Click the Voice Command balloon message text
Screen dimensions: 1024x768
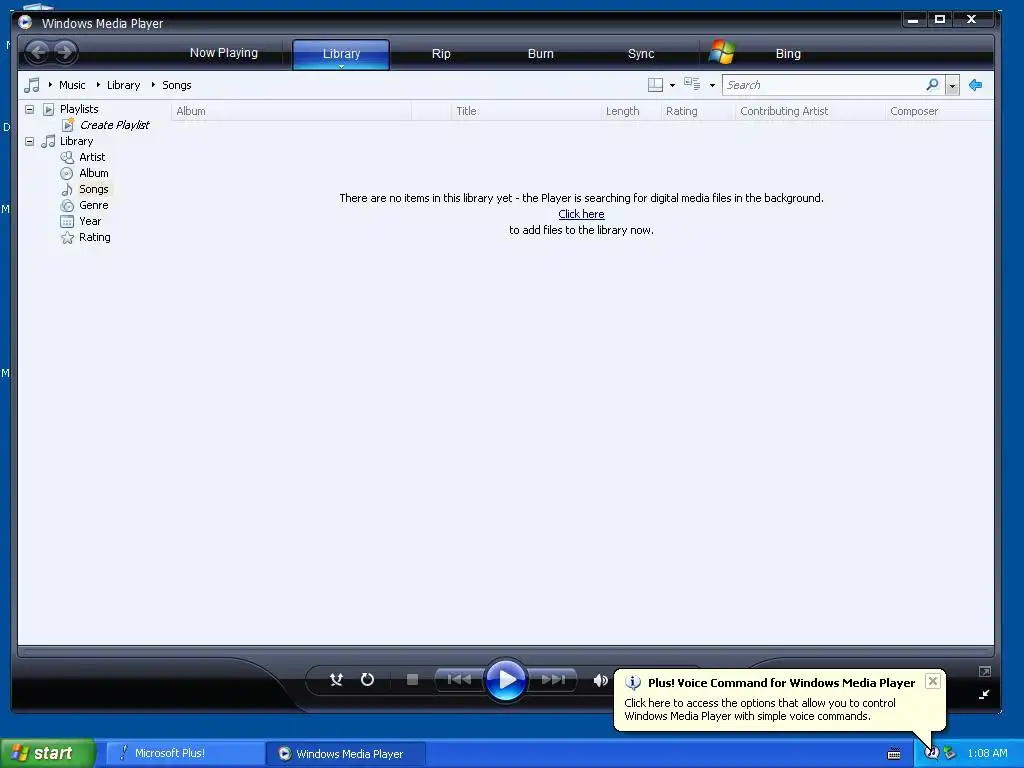(760, 710)
